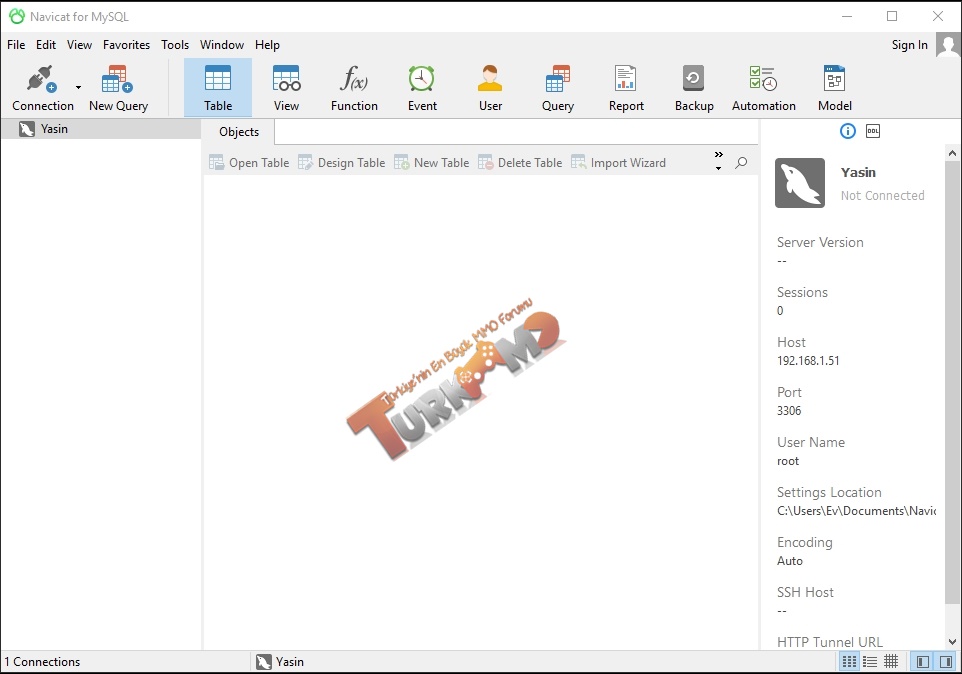962x674 pixels.
Task: Click '1 Connections' status text
Action: [42, 662]
